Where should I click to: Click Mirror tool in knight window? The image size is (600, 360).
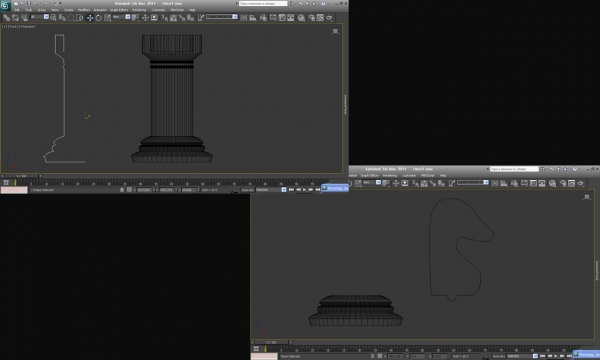pyautogui.click(x=495, y=184)
